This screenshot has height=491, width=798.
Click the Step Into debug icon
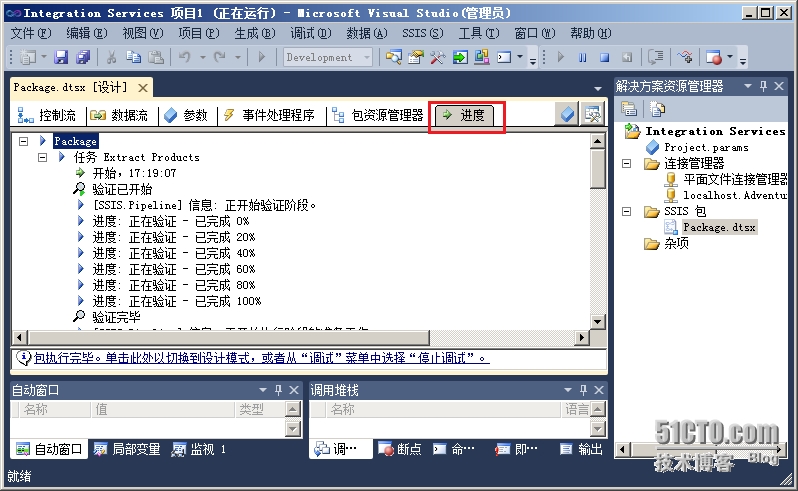click(685, 57)
